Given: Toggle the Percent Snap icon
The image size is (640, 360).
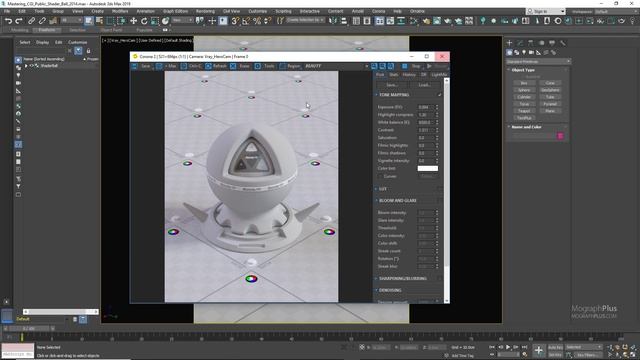Looking at the screenshot, I should pos(257,21).
